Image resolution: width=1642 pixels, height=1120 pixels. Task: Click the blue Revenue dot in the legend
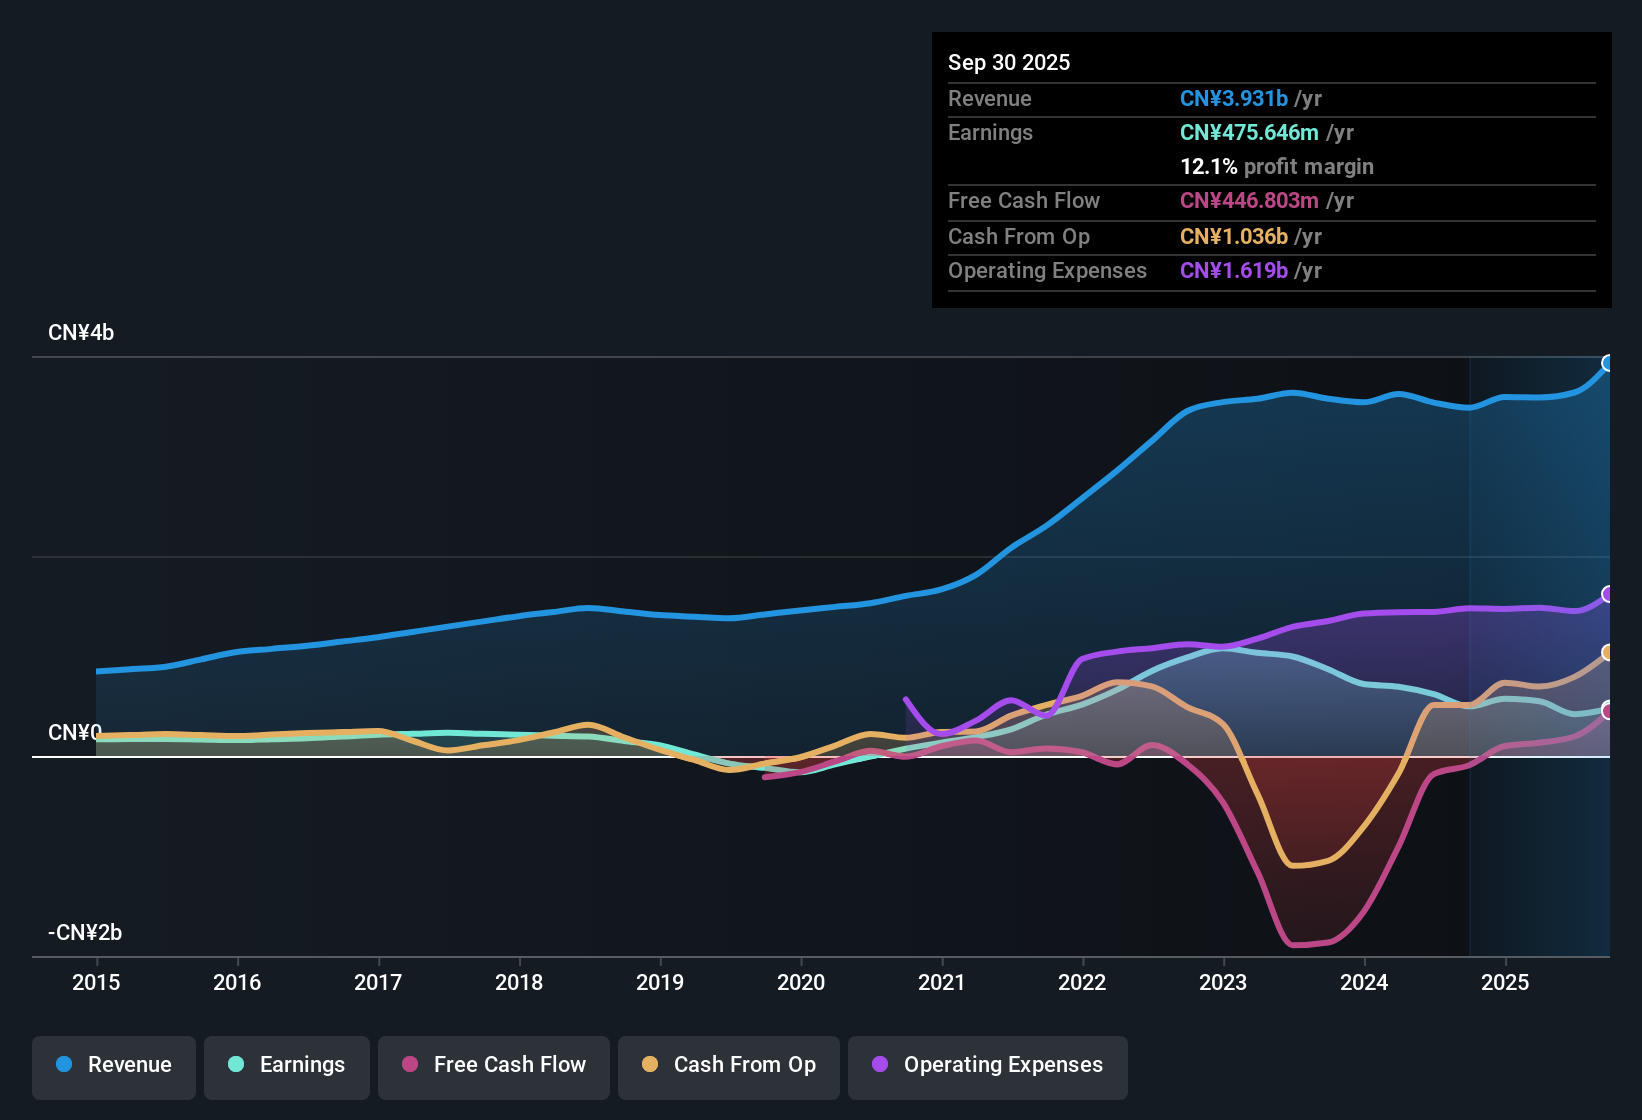coord(63,1065)
